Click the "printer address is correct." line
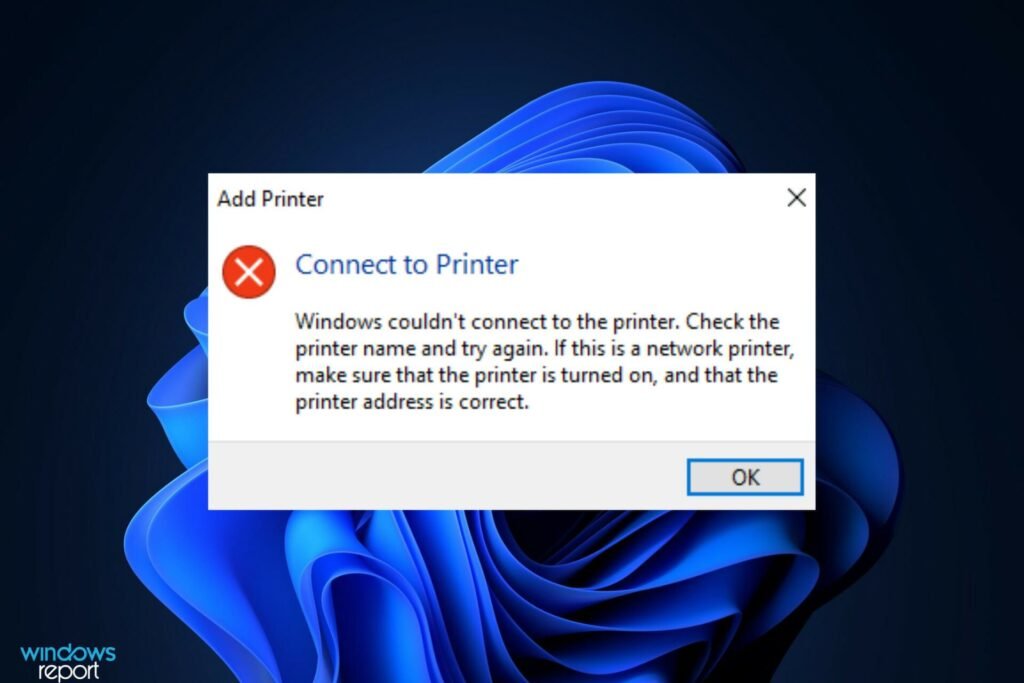This screenshot has width=1024, height=683. [411, 402]
